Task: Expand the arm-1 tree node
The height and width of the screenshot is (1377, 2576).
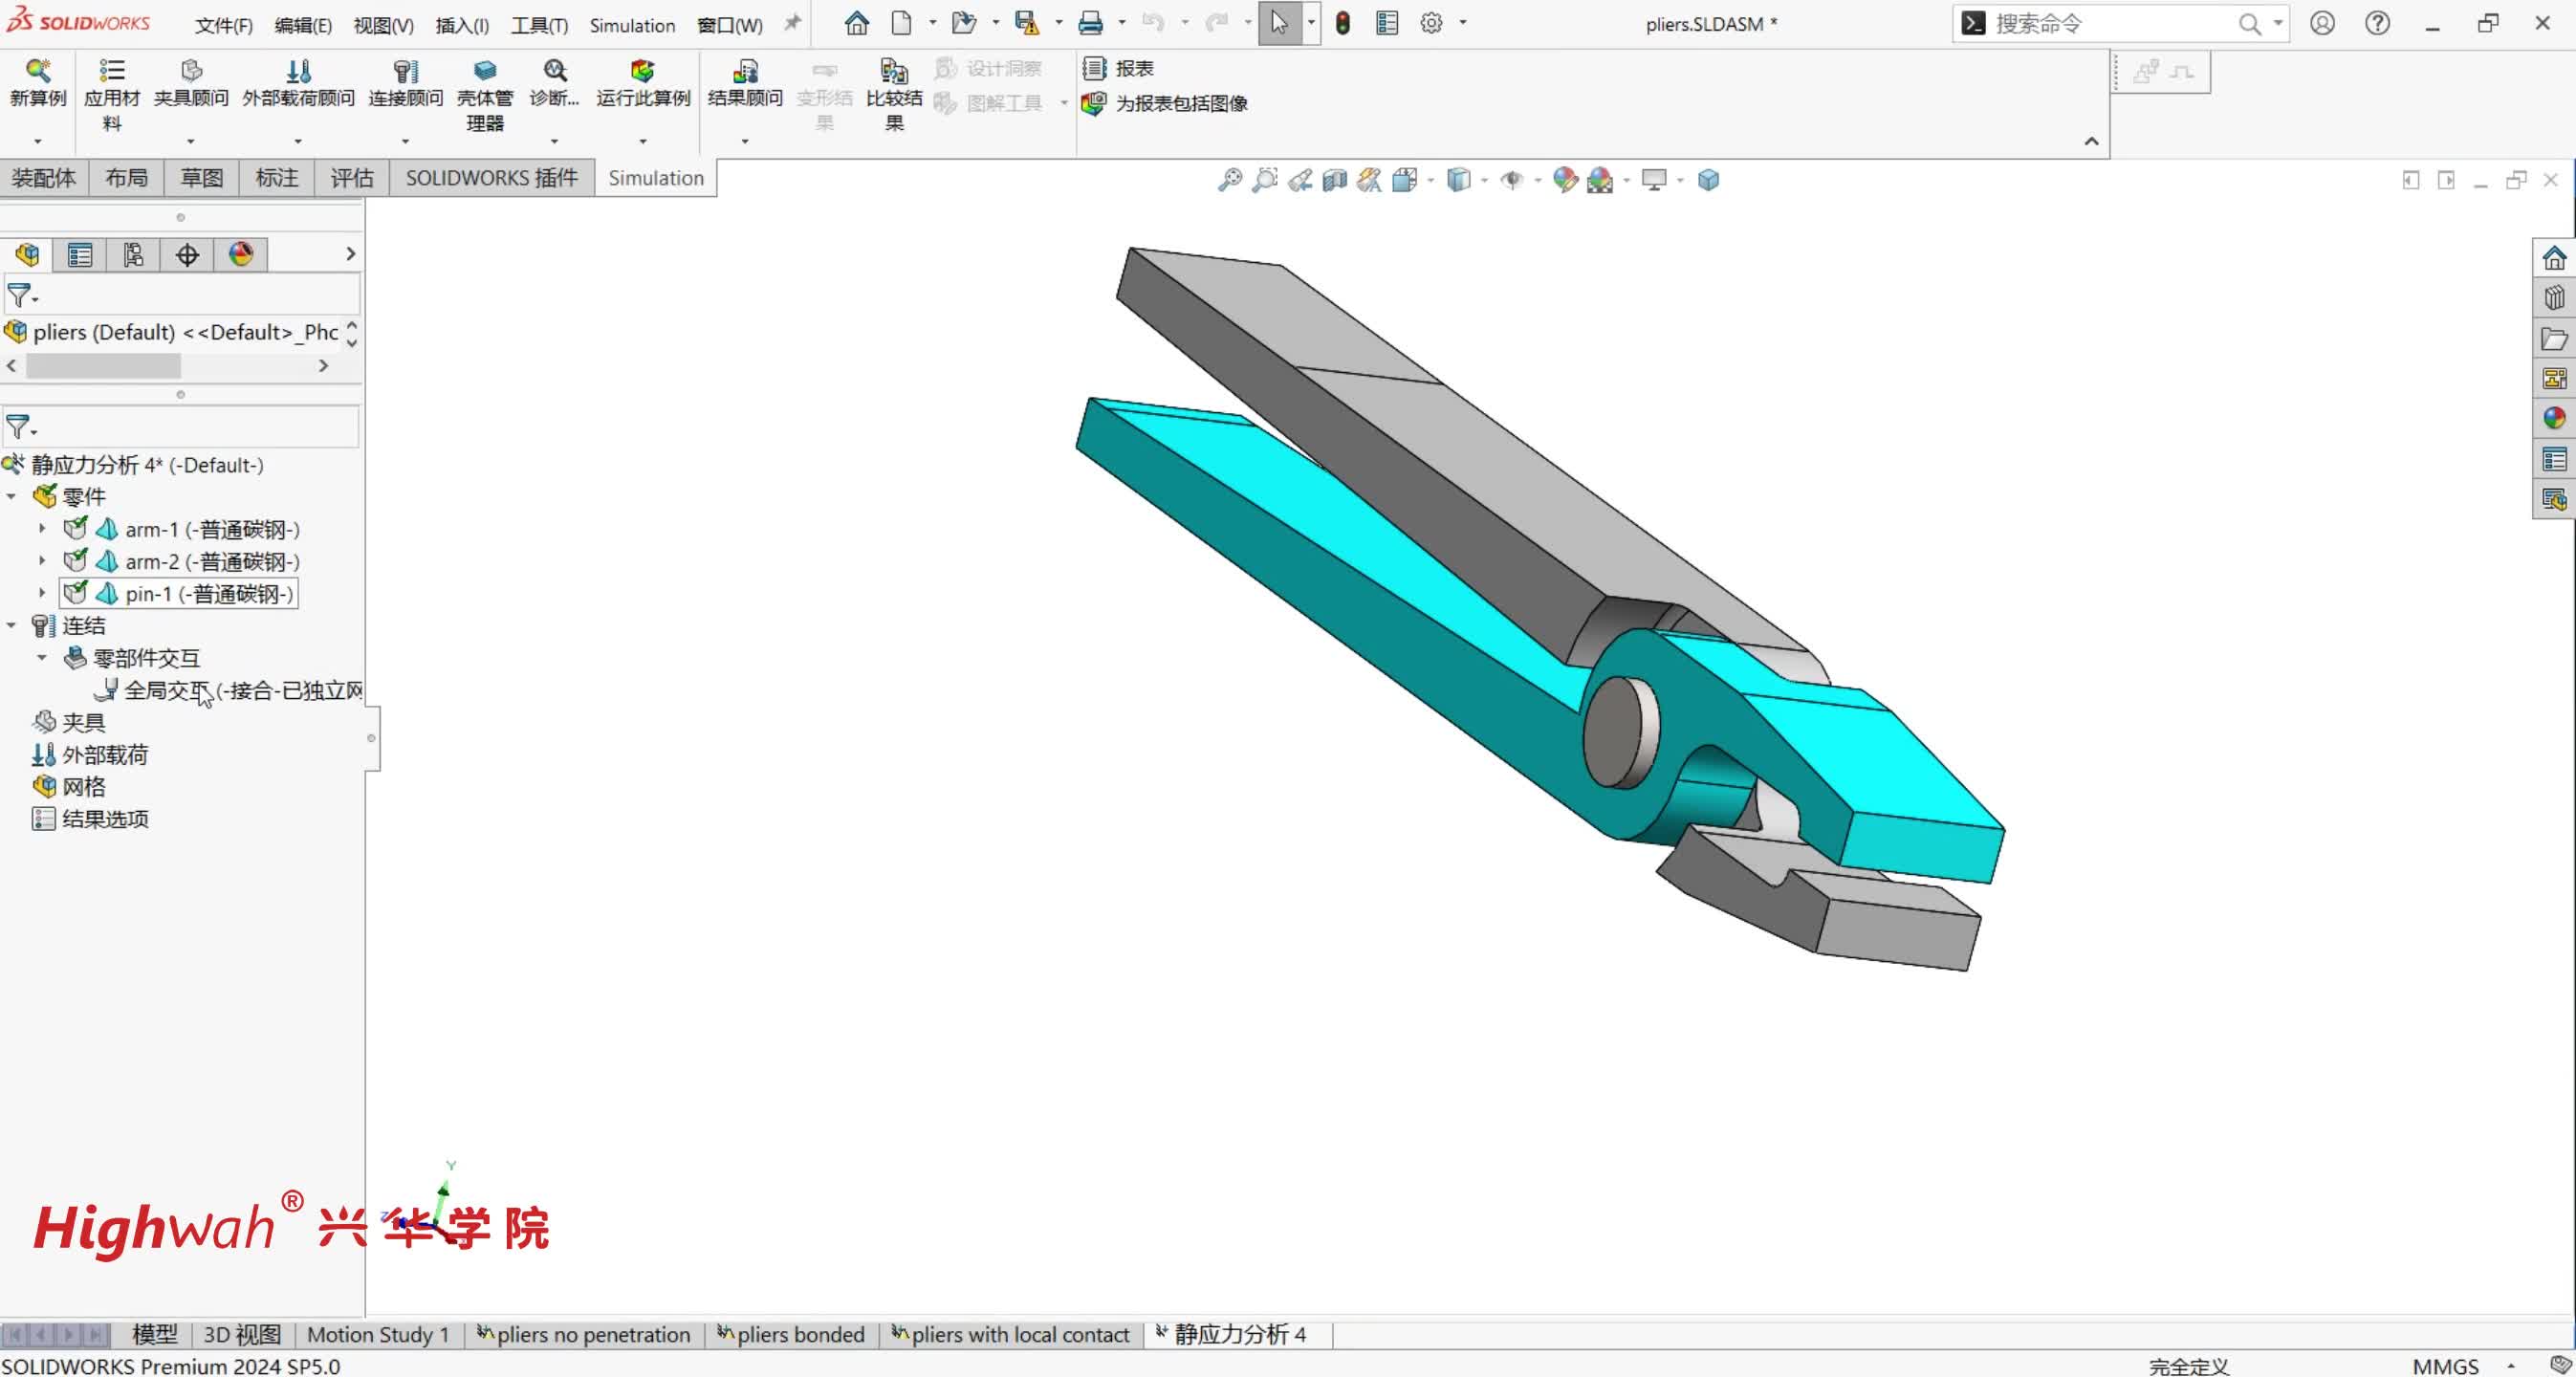Action: click(42, 529)
